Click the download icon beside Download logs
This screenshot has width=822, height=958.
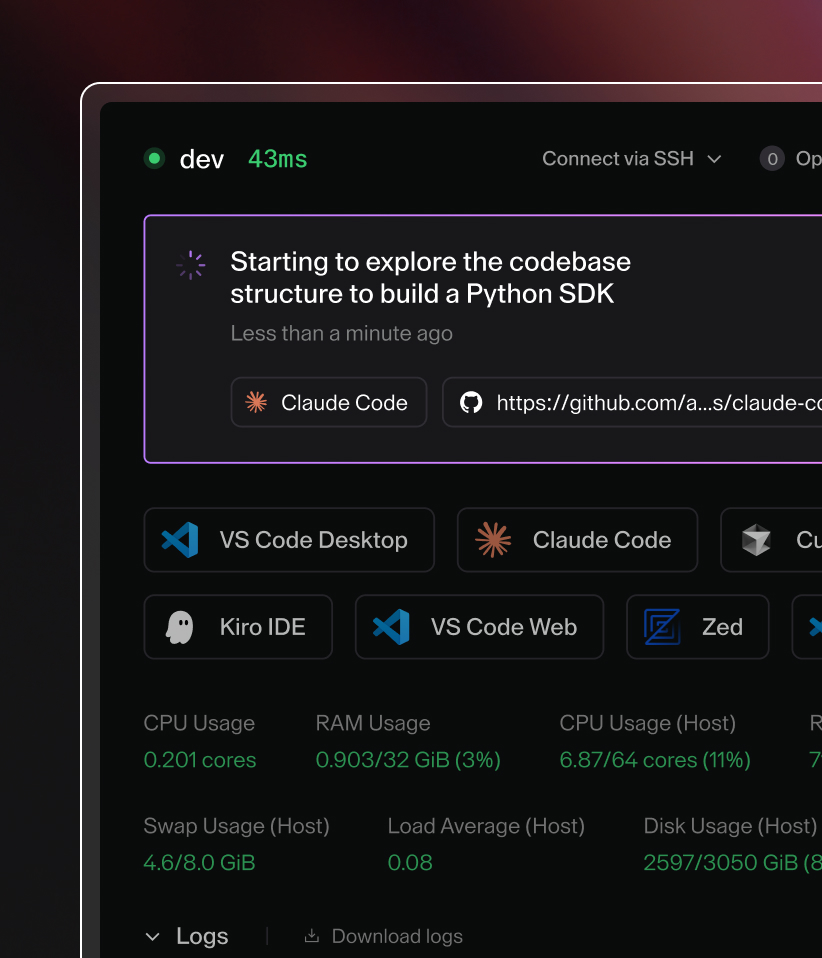click(311, 936)
